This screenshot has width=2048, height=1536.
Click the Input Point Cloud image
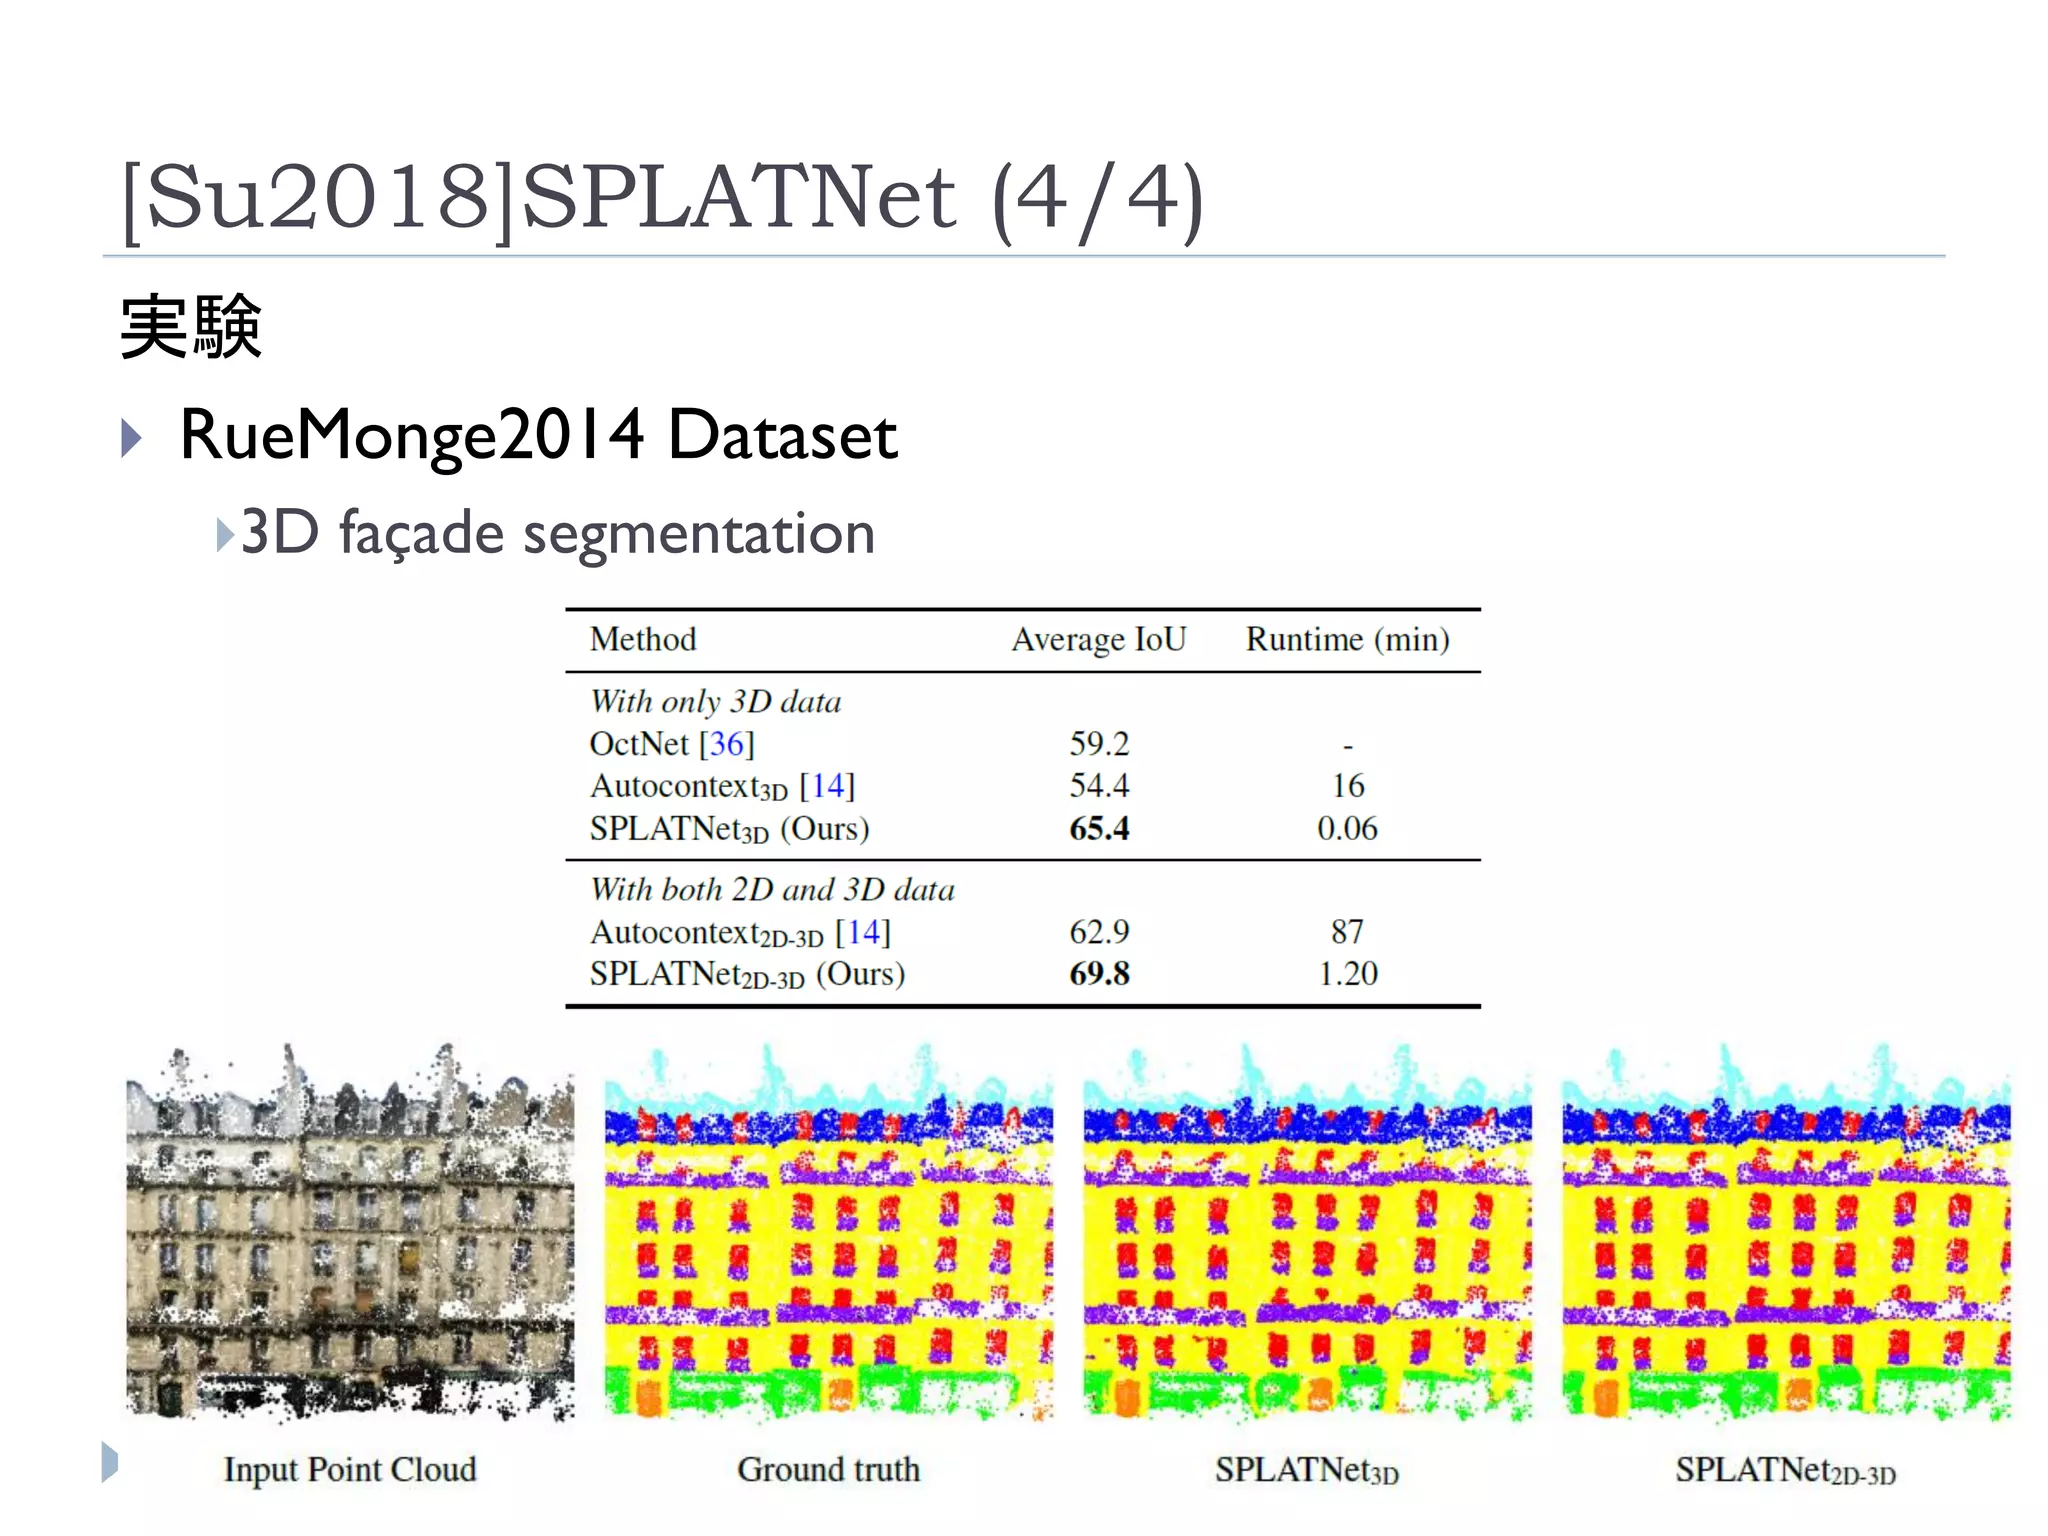(x=350, y=1232)
